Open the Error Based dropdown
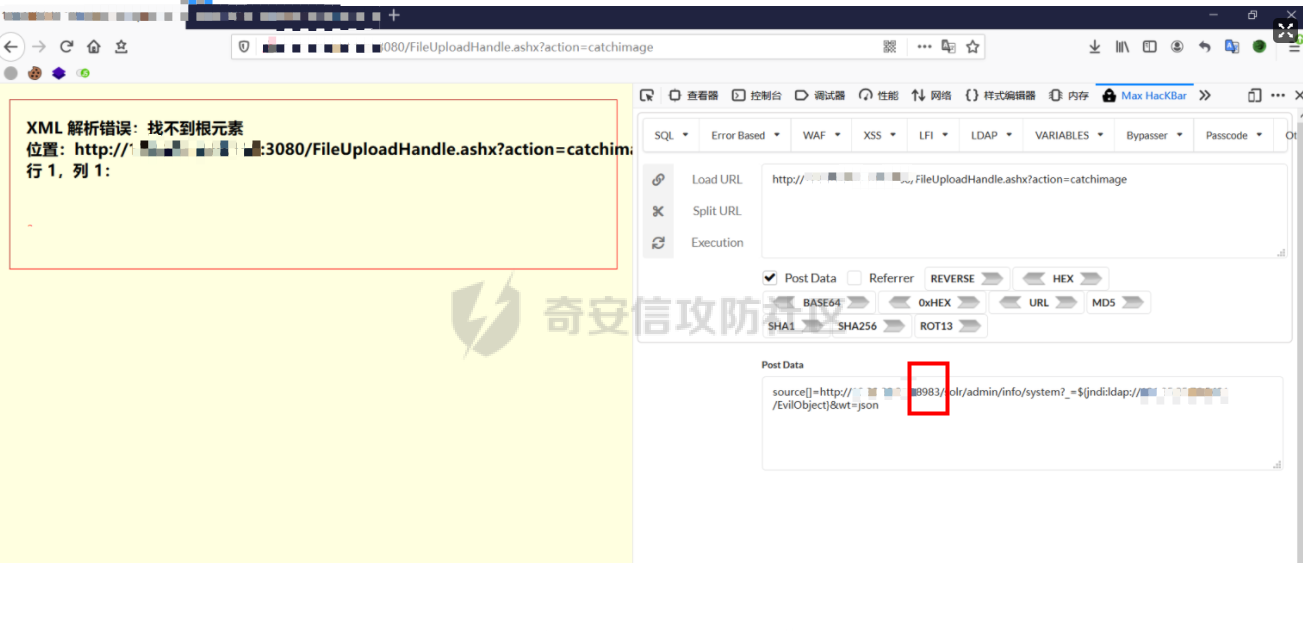Image resolution: width=1303 pixels, height=631 pixels. point(745,136)
